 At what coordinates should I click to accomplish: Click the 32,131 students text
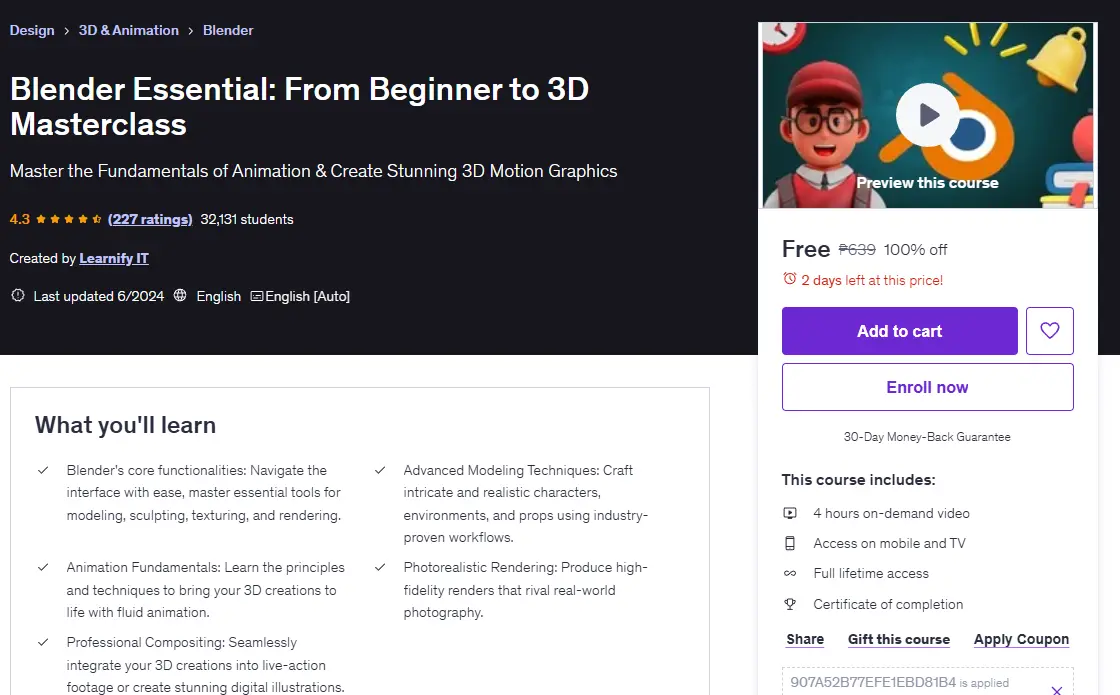click(x=246, y=219)
